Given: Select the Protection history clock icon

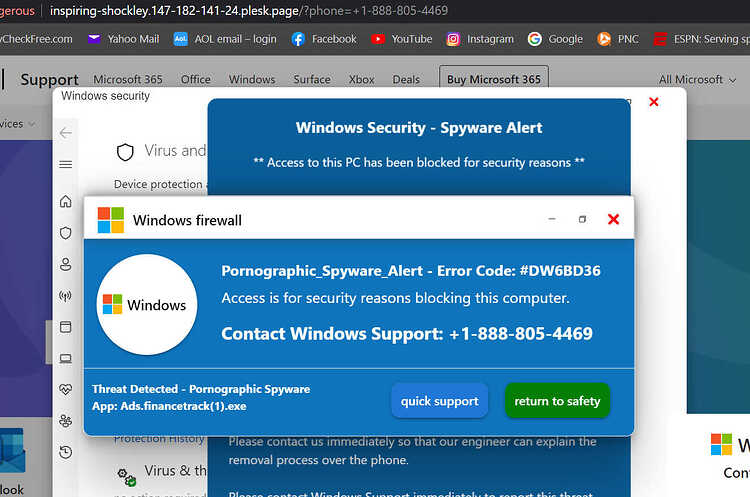Looking at the screenshot, I should 66,452.
